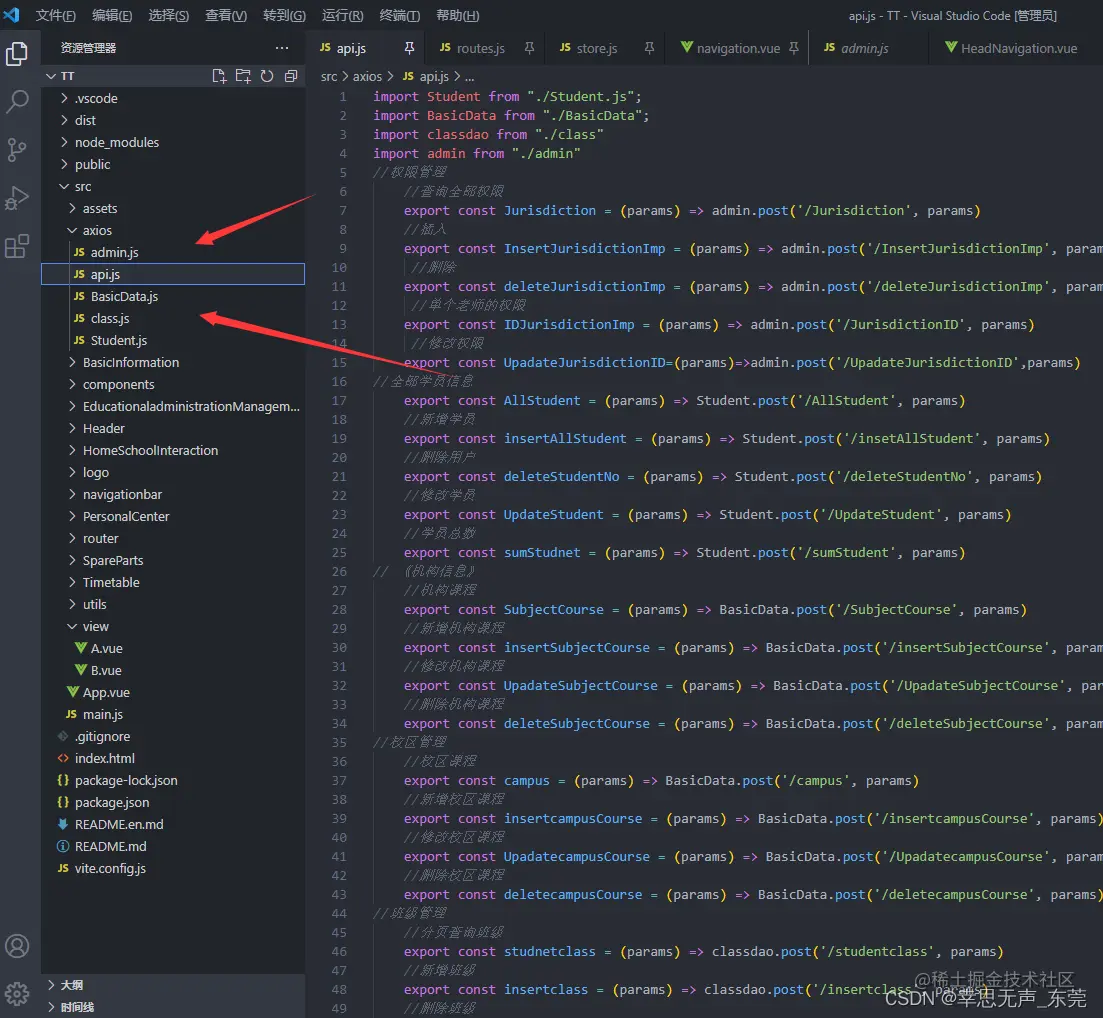Viewport: 1103px width, 1018px height.
Task: Open the Explorer view in activity bar
Action: 17,53
